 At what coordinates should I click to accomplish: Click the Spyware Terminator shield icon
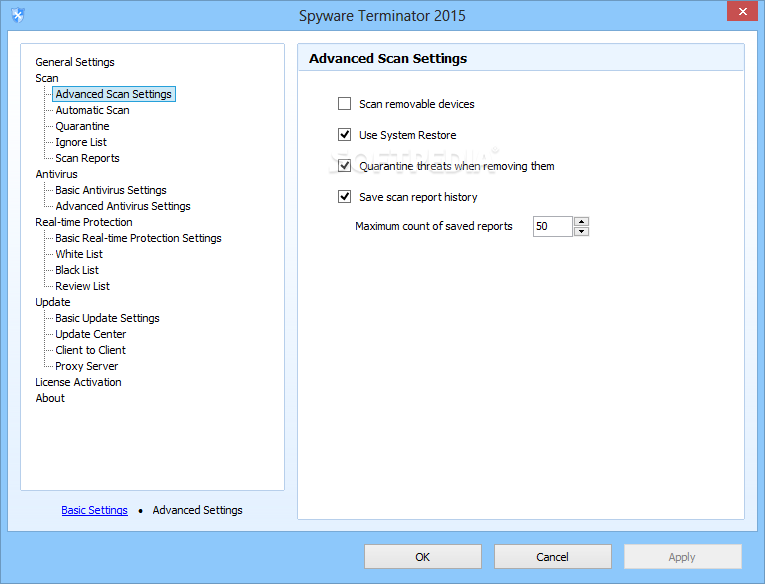tap(18, 15)
